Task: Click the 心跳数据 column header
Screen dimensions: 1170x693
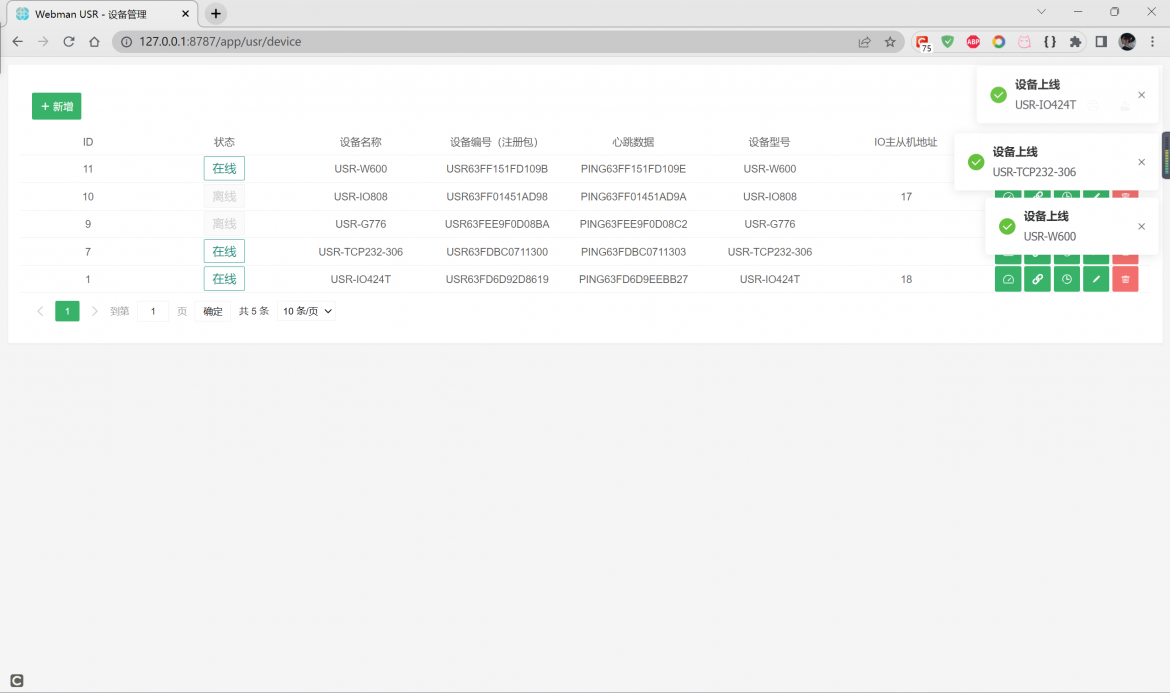Action: 633,142
